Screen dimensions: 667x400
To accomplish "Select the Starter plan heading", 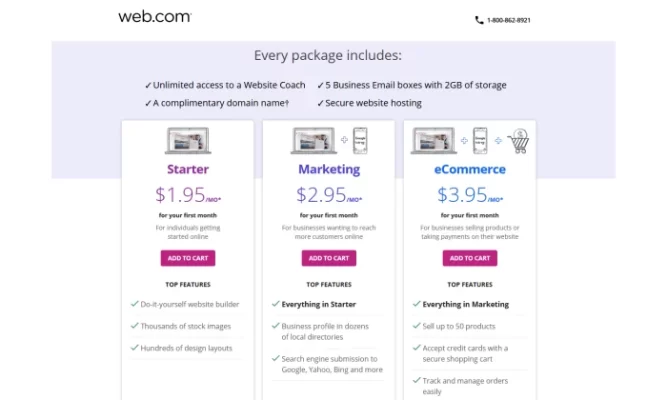I will pos(188,169).
